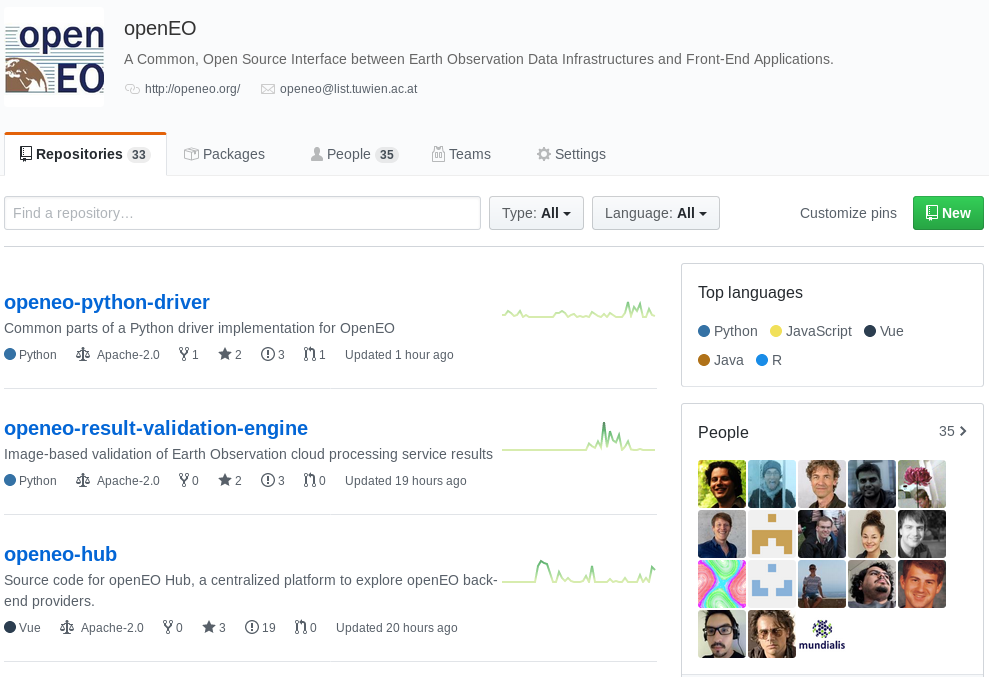
Task: Click the envelope icon next to the email
Action: pyautogui.click(x=268, y=89)
